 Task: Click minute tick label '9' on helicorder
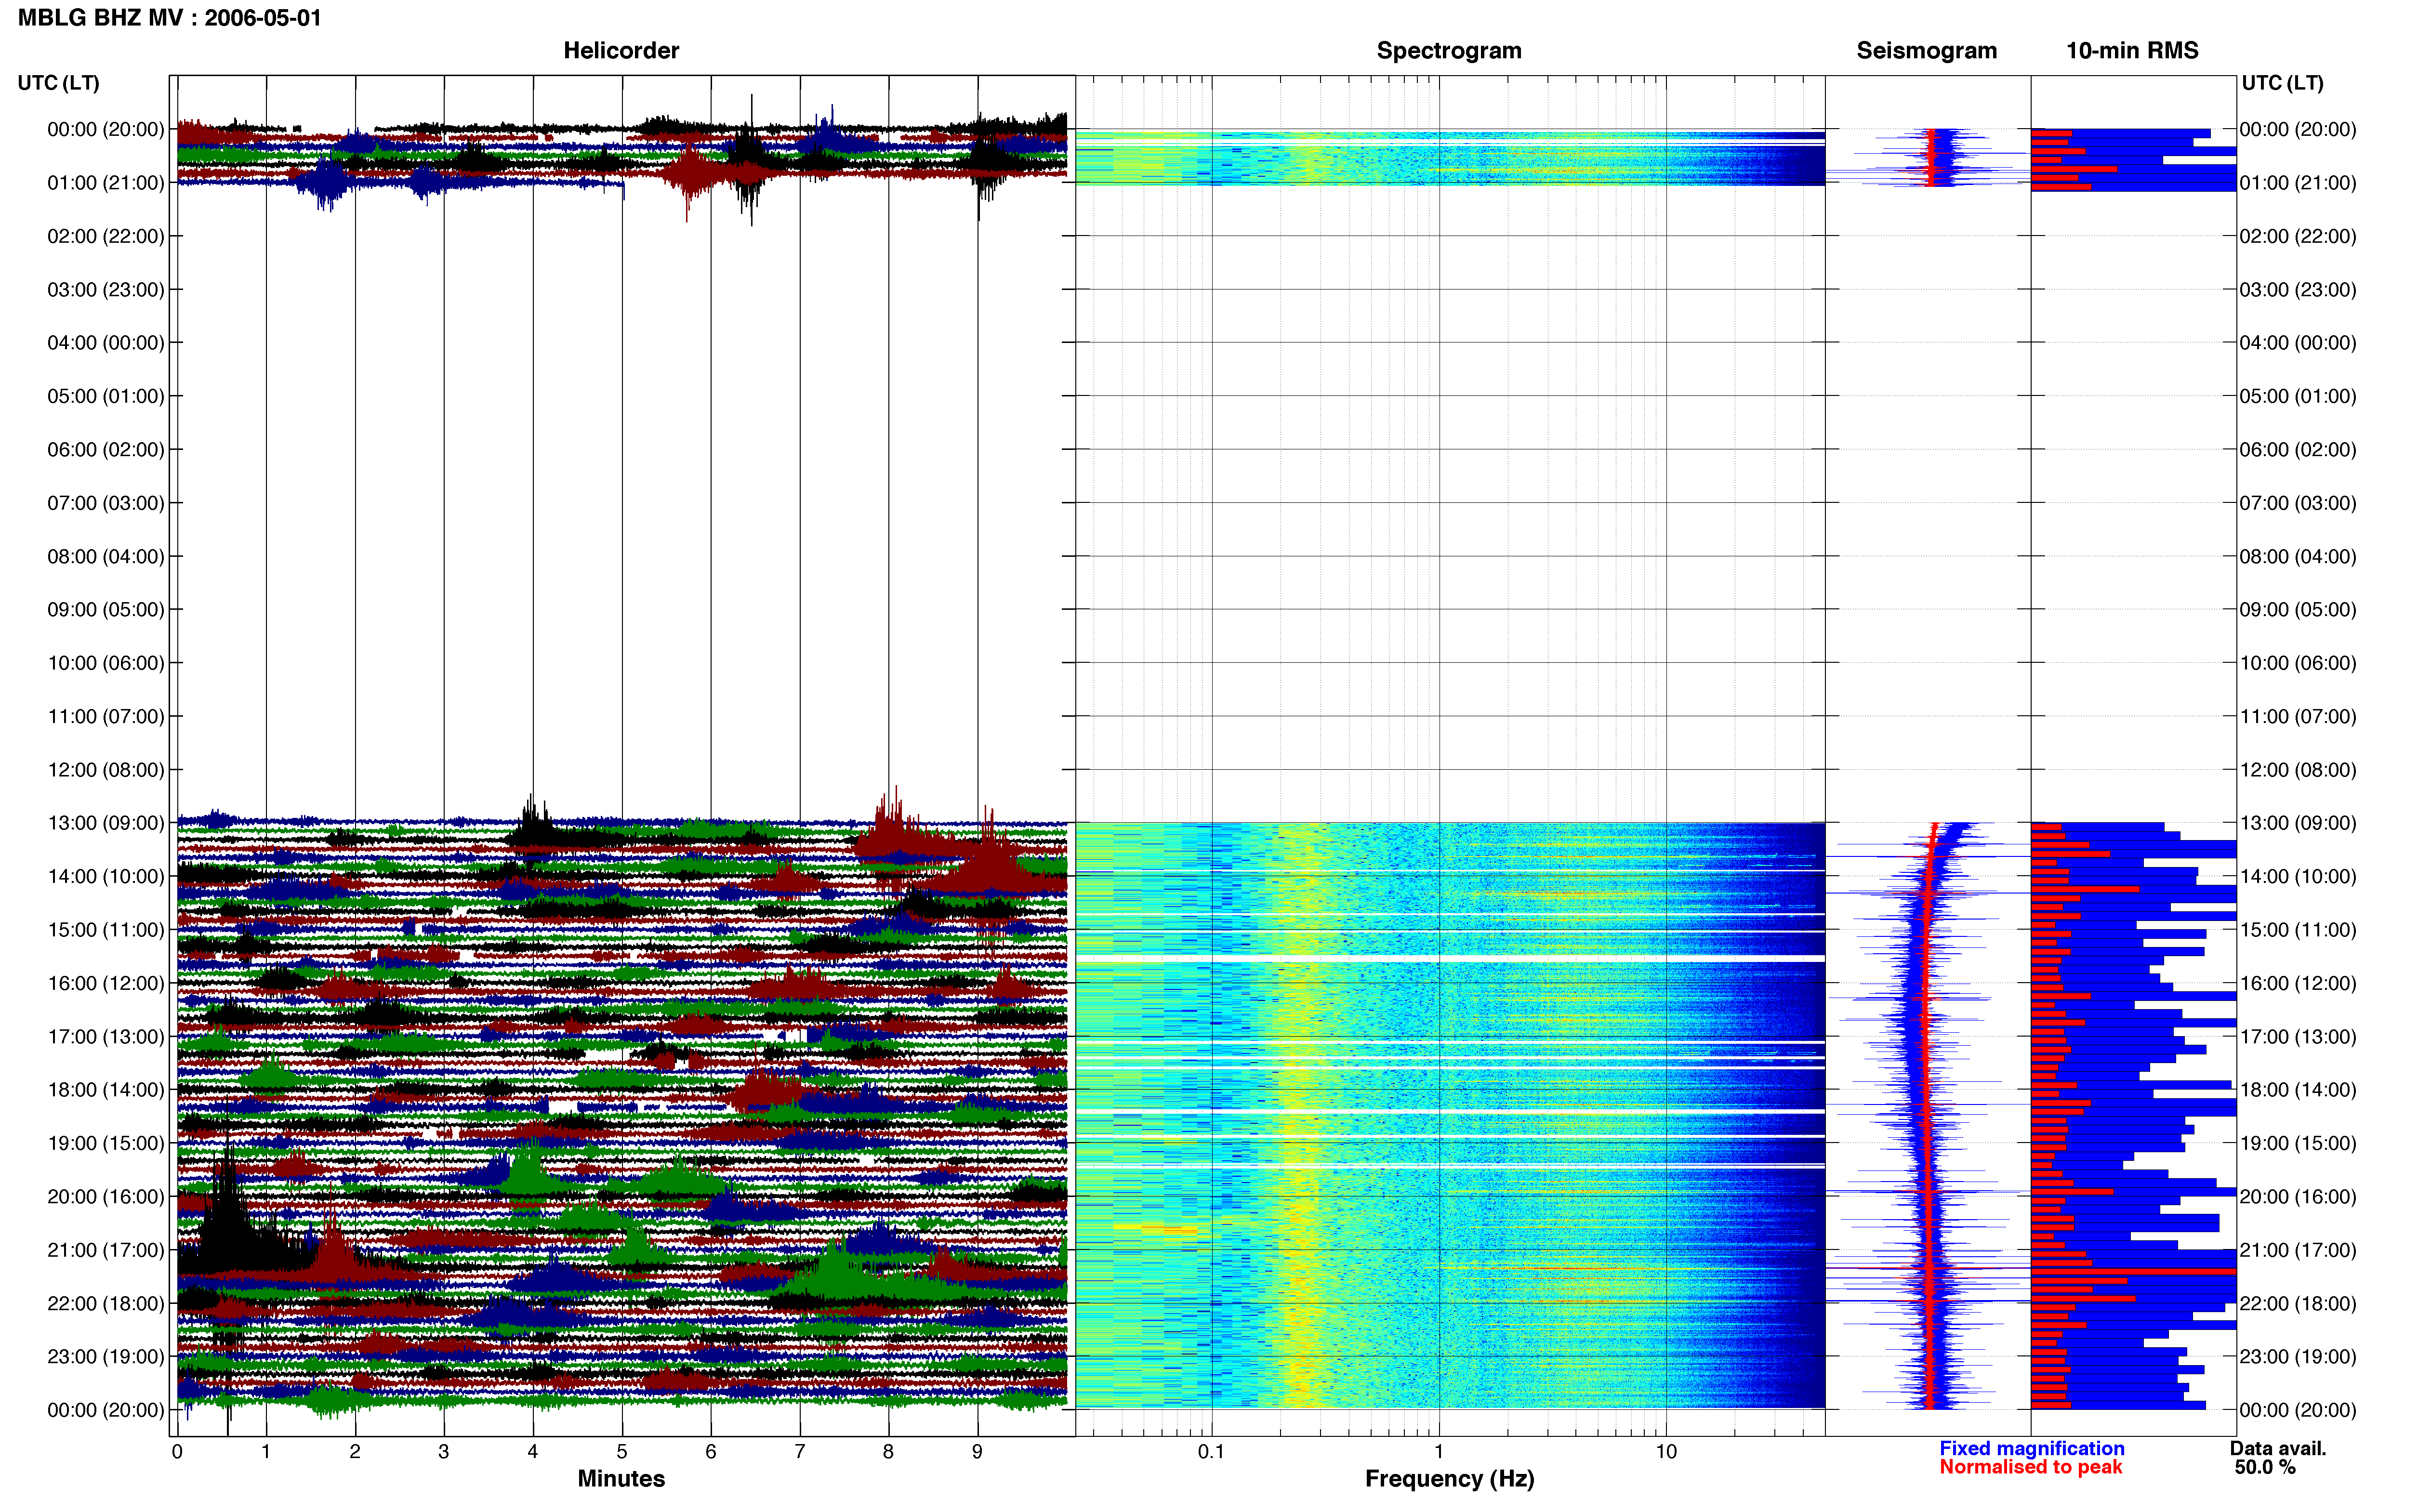tap(978, 1451)
